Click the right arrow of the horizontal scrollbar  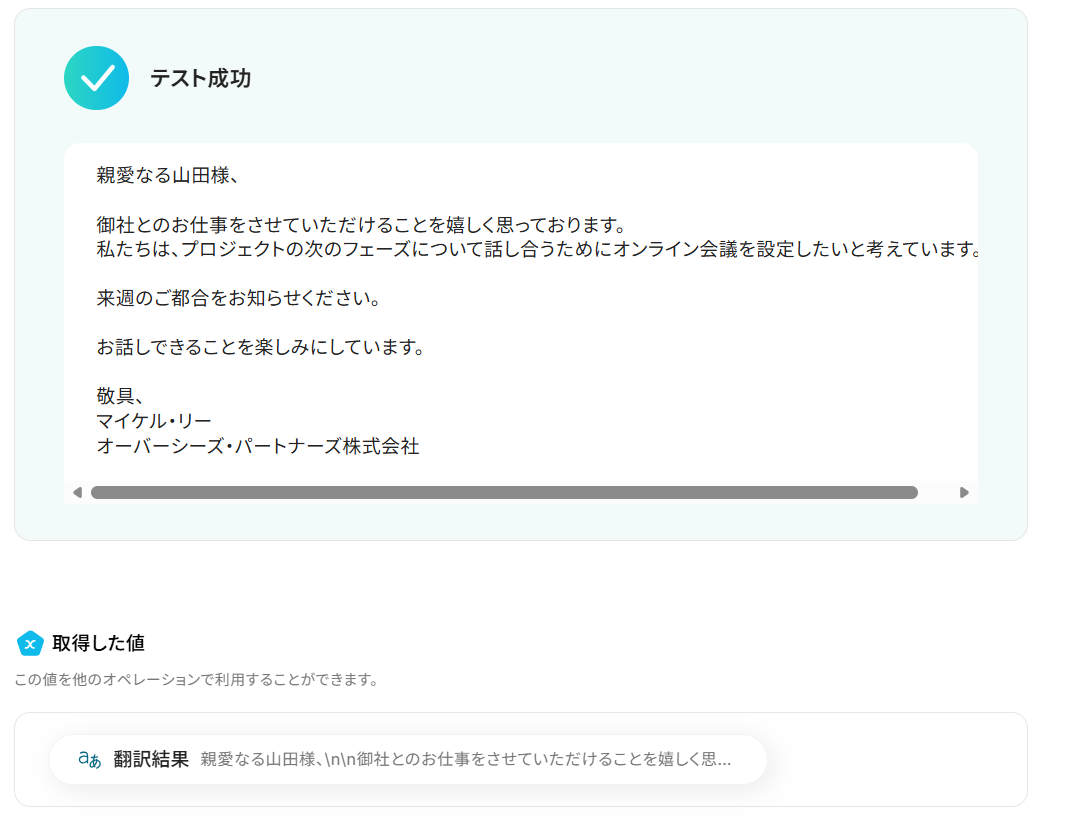click(964, 493)
